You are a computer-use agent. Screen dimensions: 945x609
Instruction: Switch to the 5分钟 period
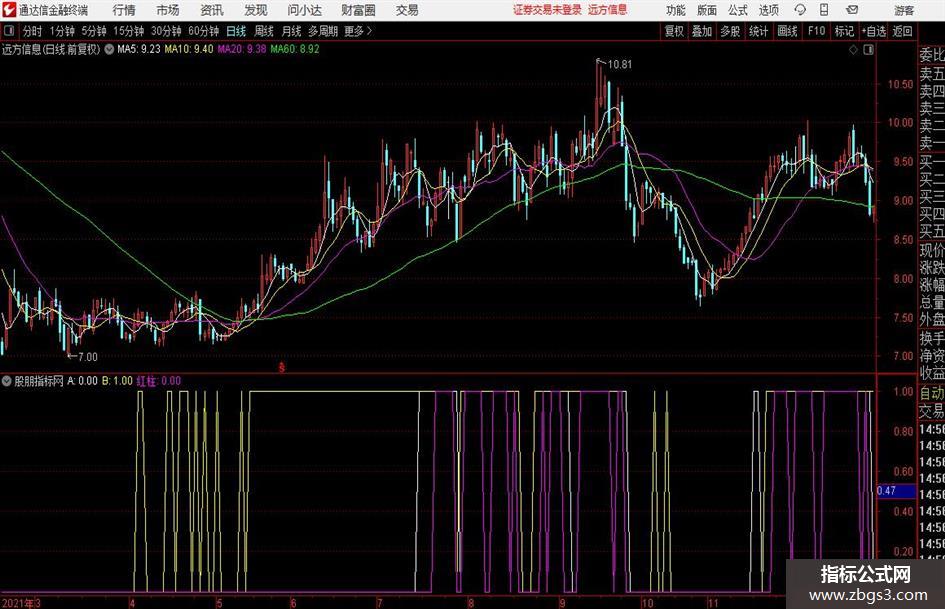coord(94,31)
